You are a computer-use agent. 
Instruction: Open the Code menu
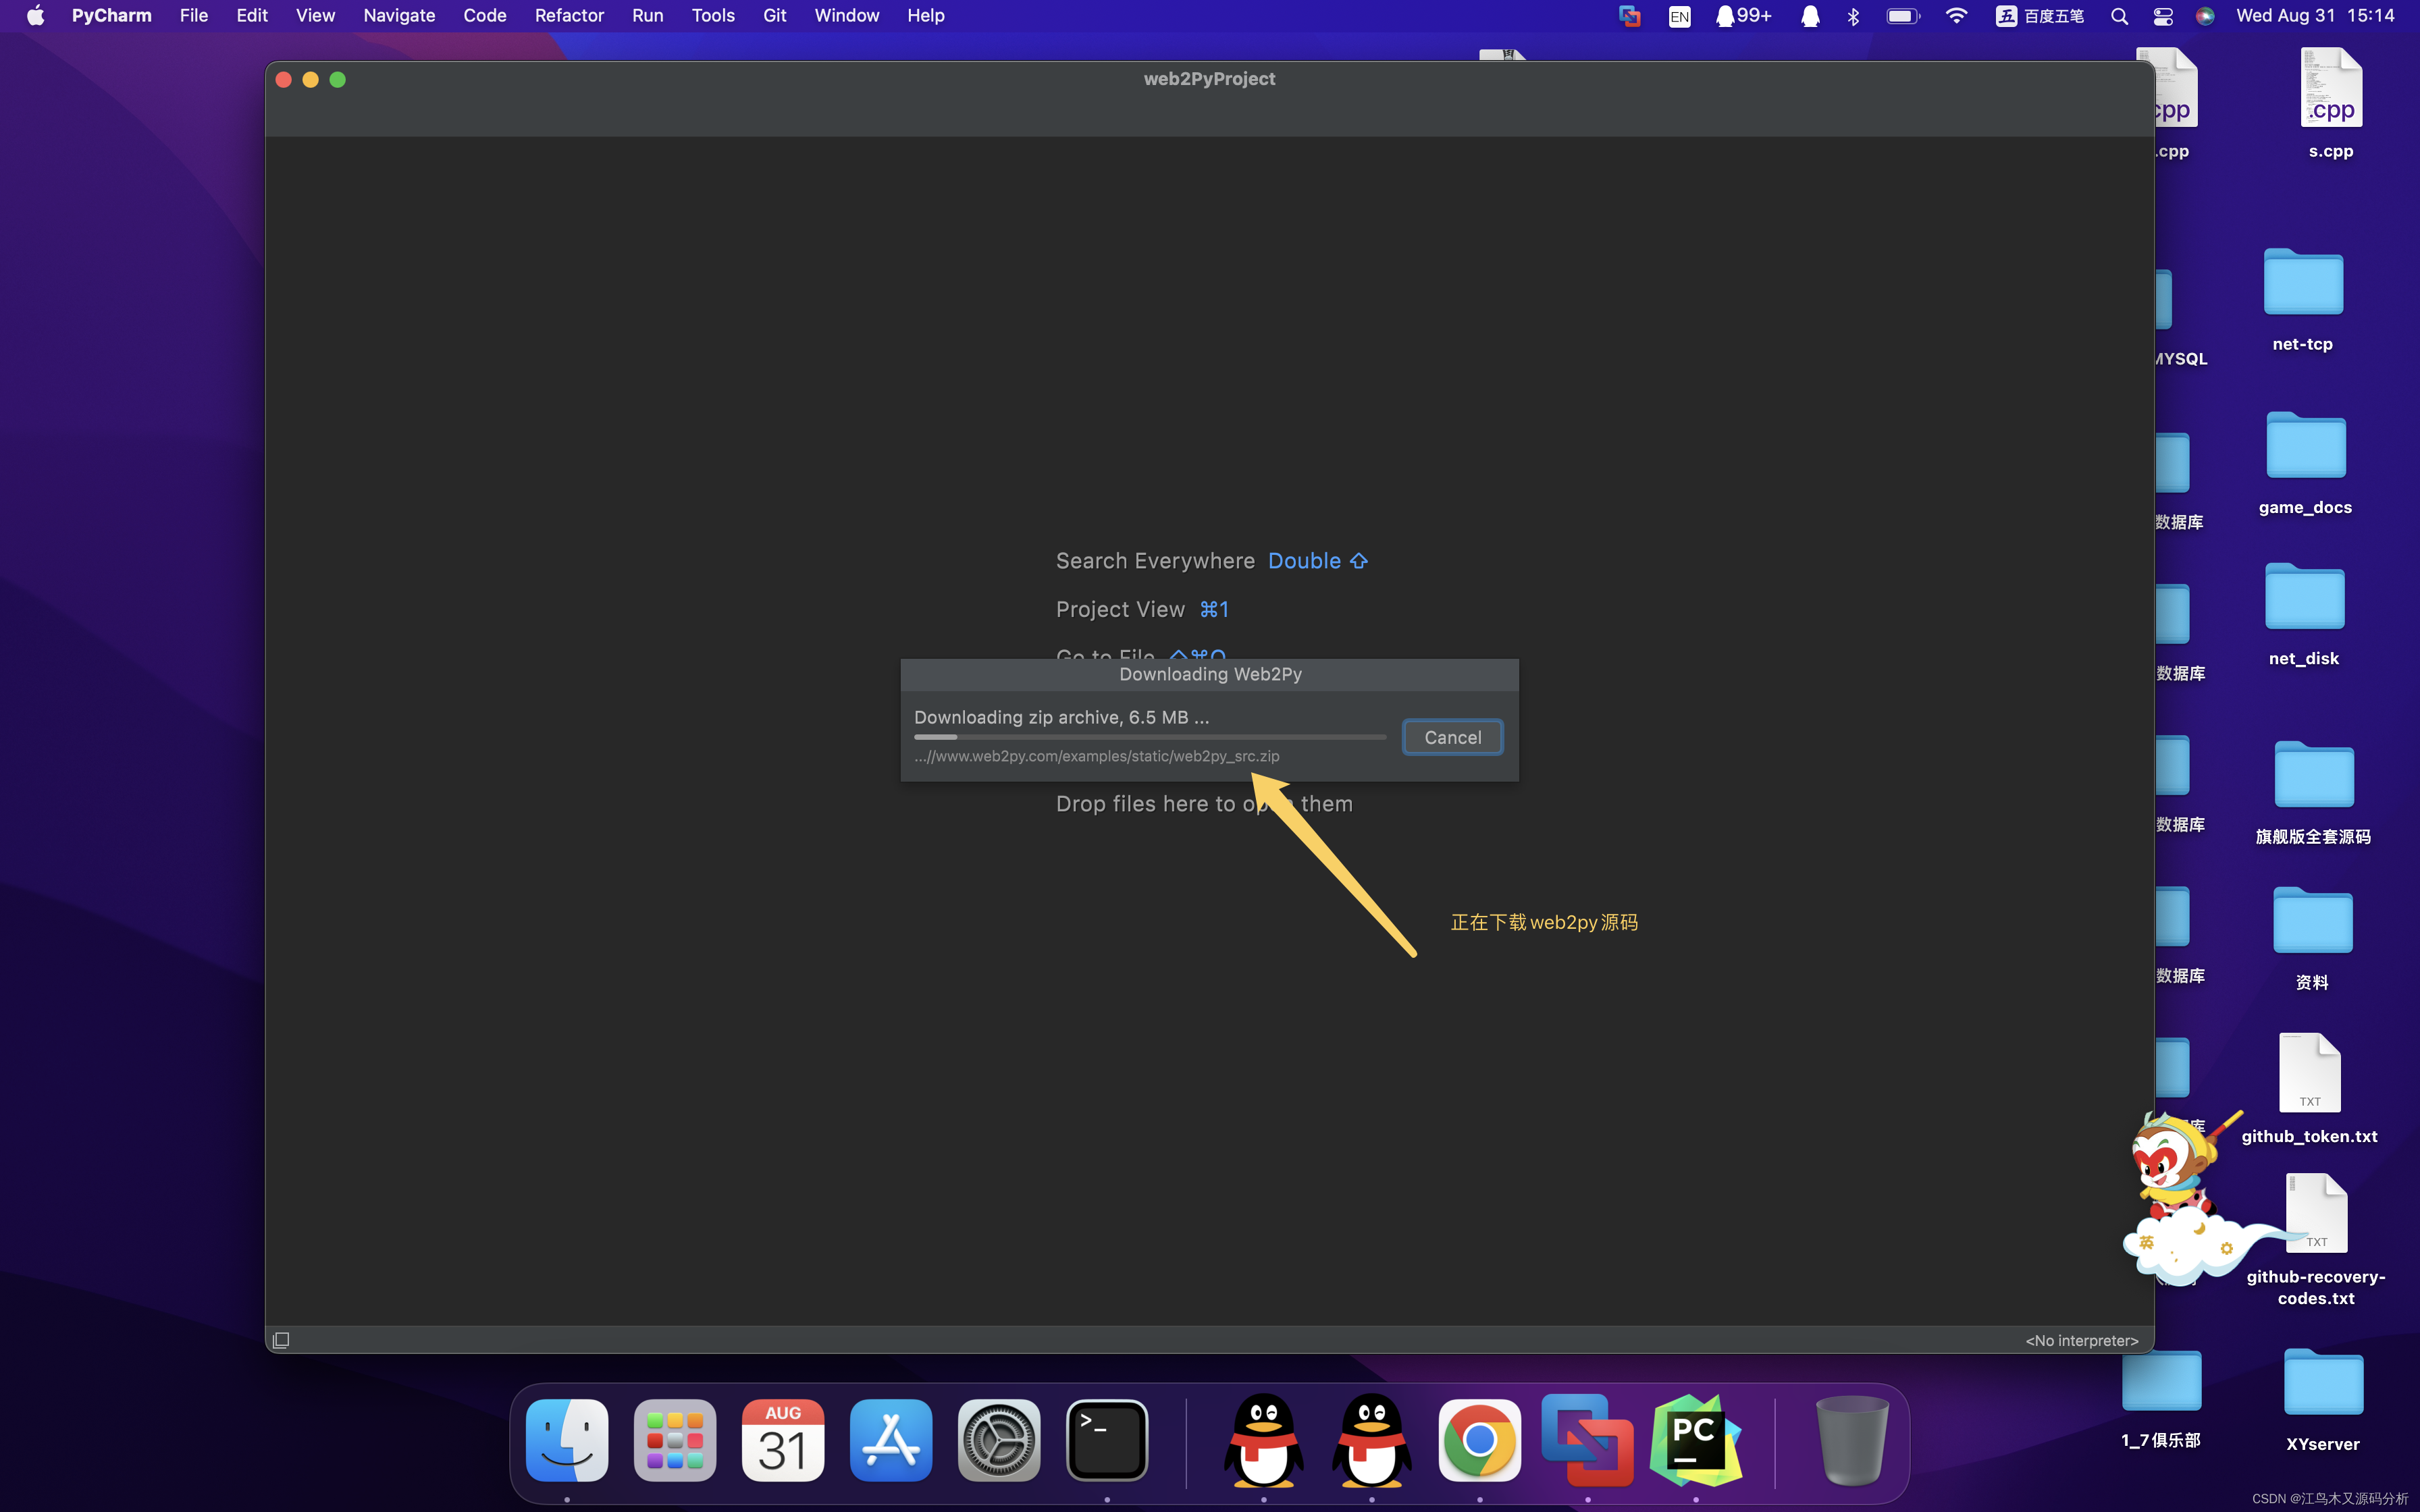485,15
